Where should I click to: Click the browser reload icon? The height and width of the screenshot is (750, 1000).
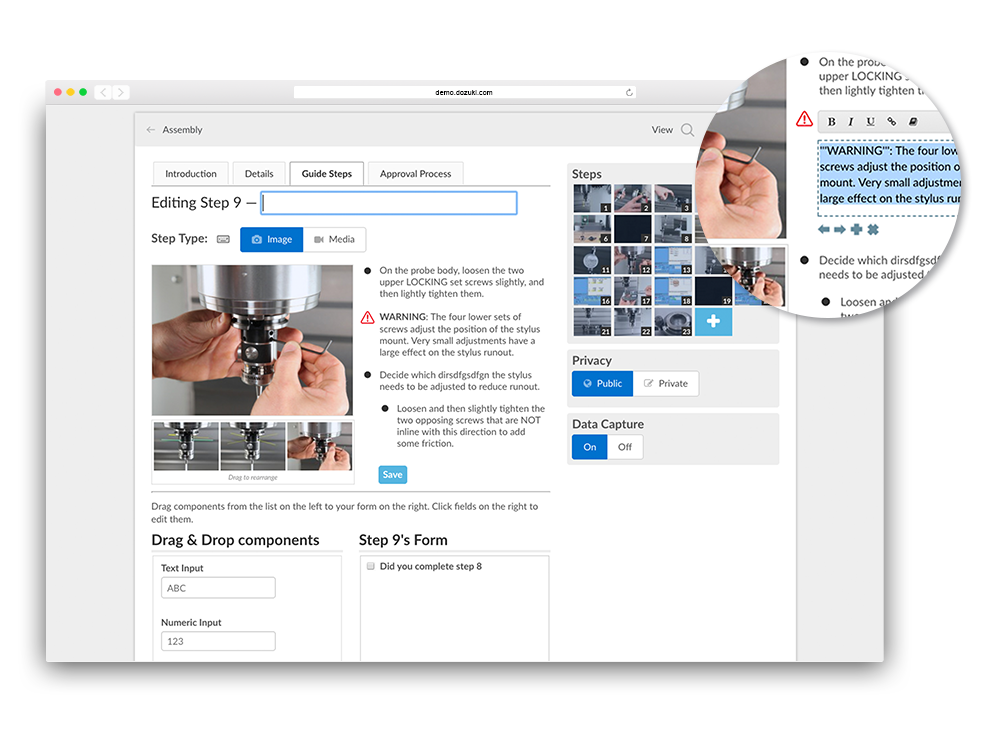click(x=629, y=93)
